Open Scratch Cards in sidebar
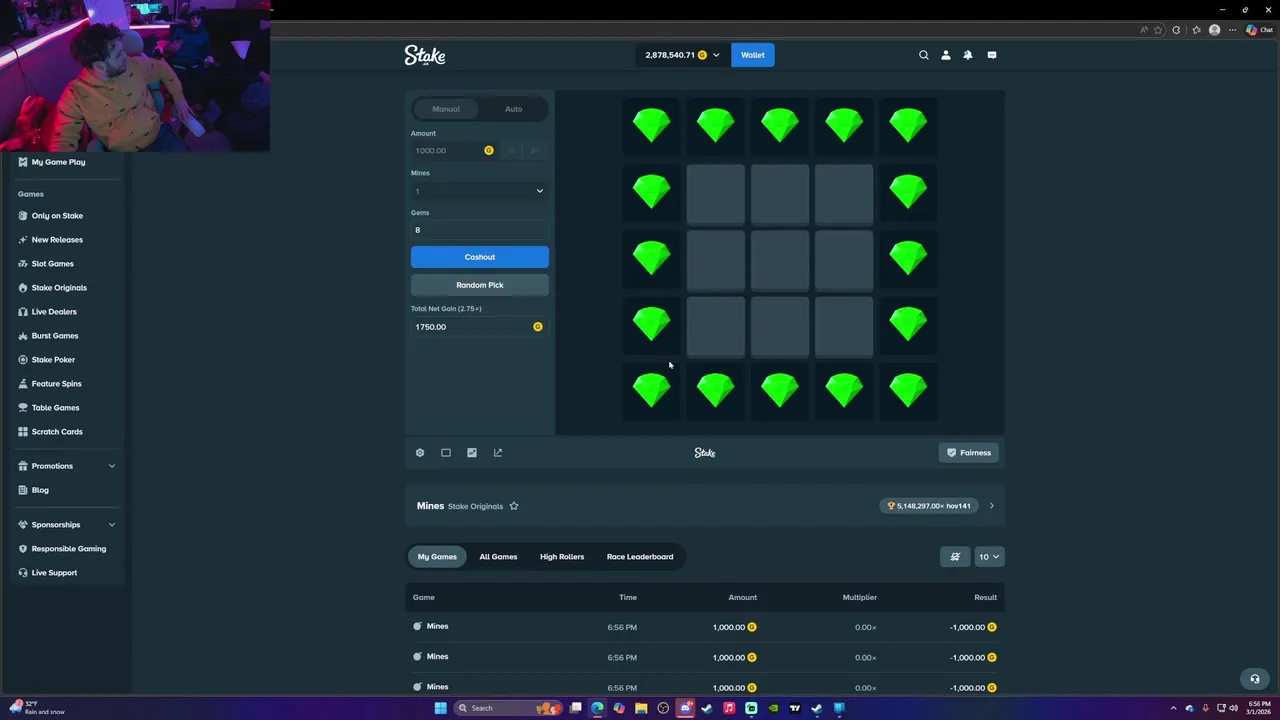Image resolution: width=1280 pixels, height=720 pixels. tap(57, 432)
